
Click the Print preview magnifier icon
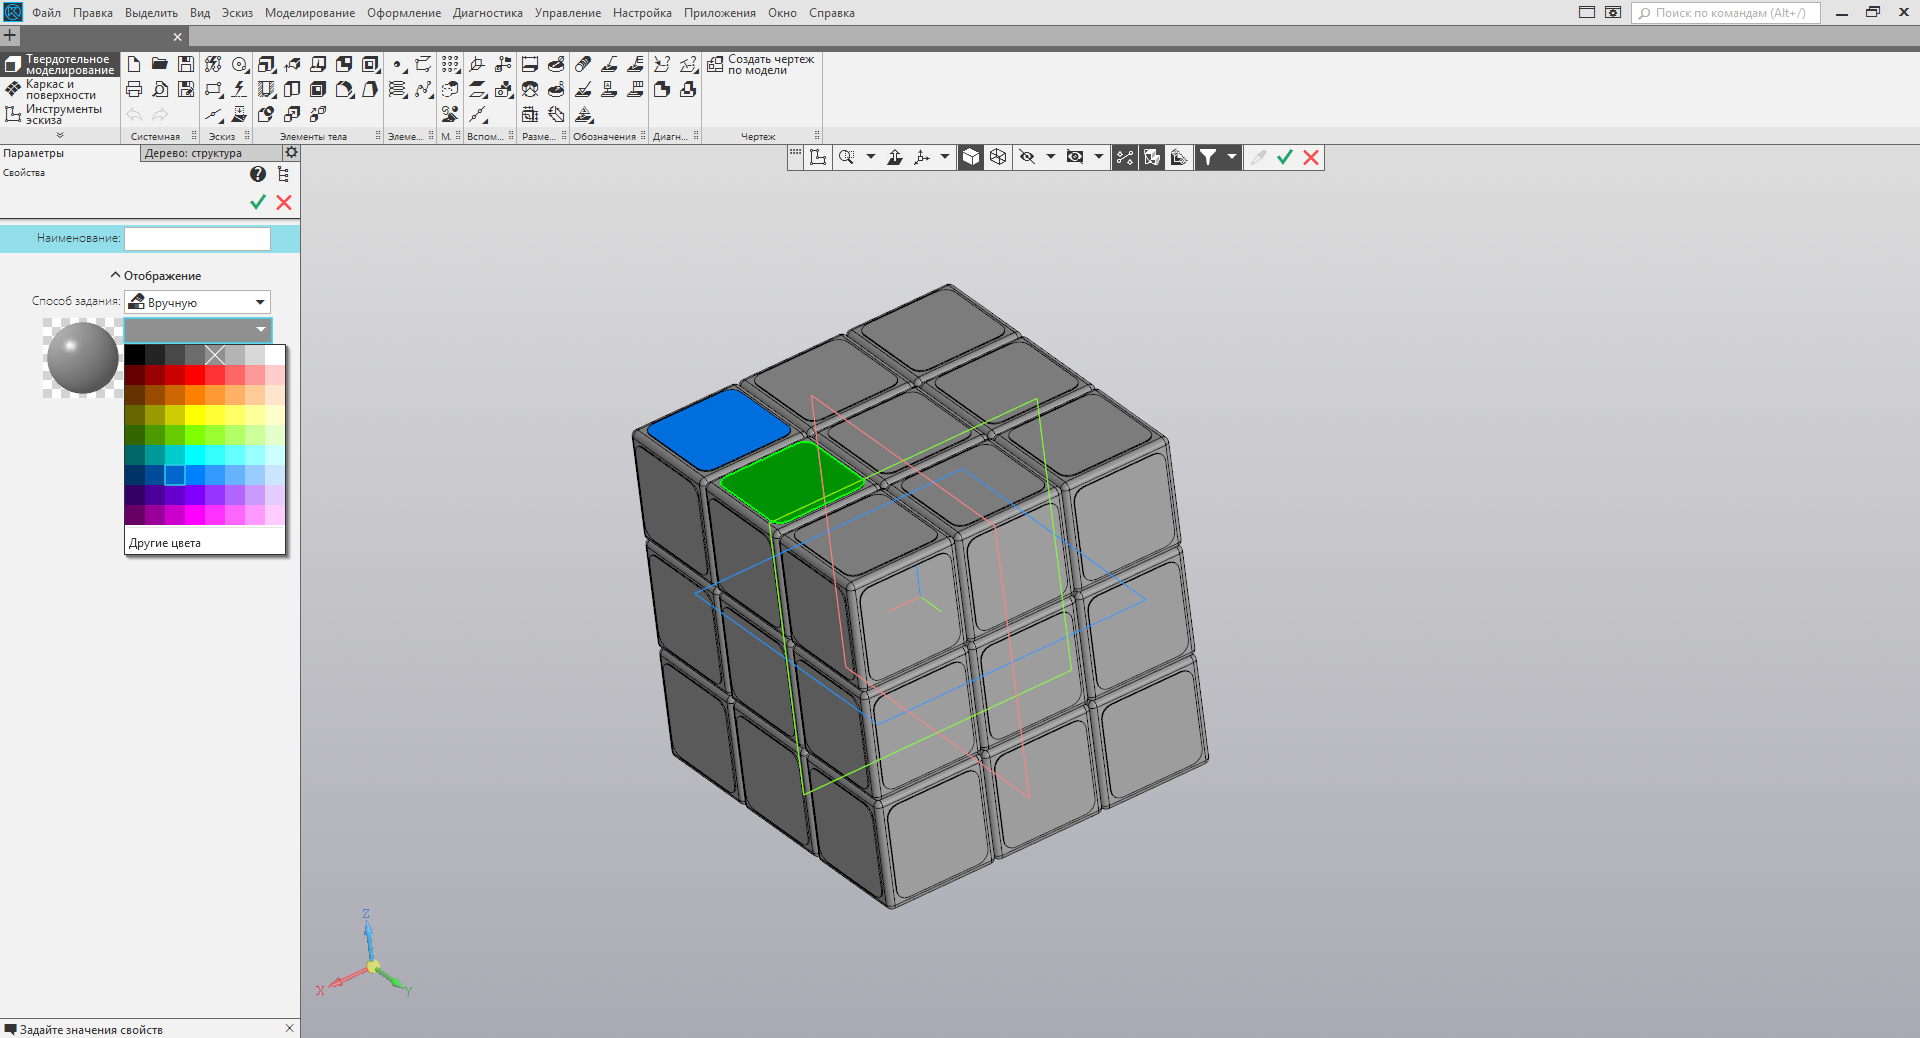(160, 89)
